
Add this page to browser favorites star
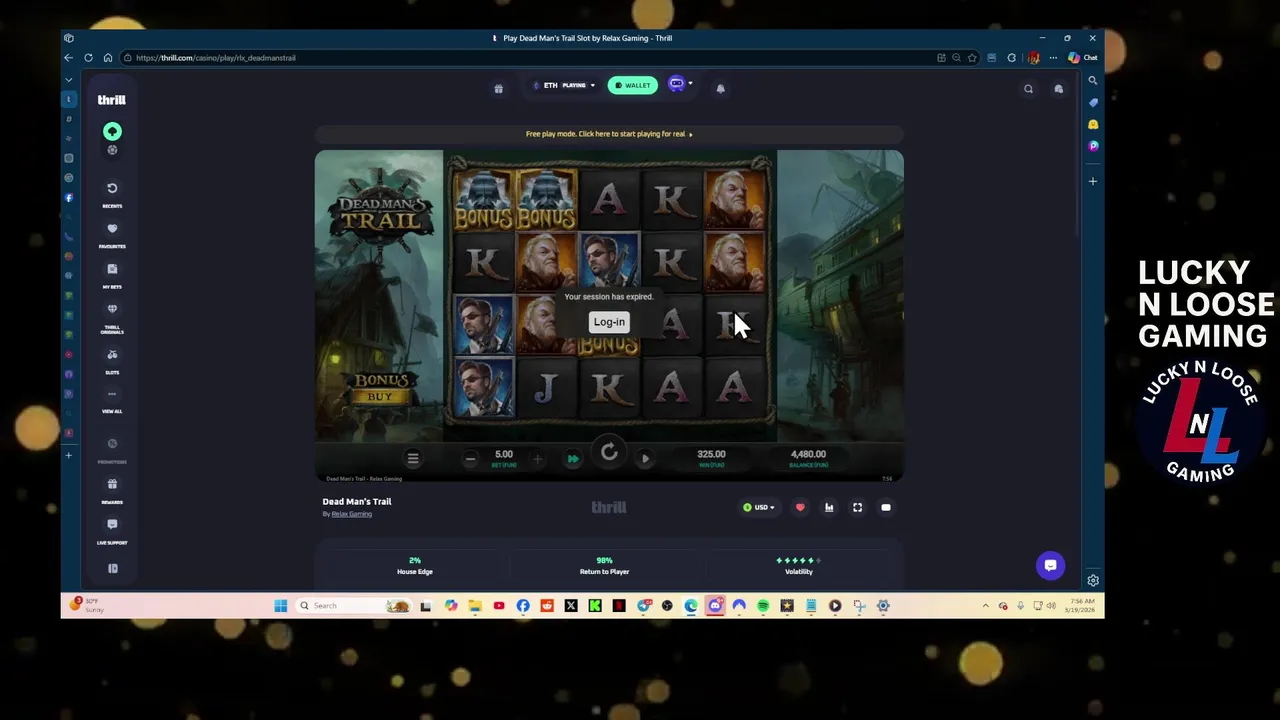click(x=972, y=58)
